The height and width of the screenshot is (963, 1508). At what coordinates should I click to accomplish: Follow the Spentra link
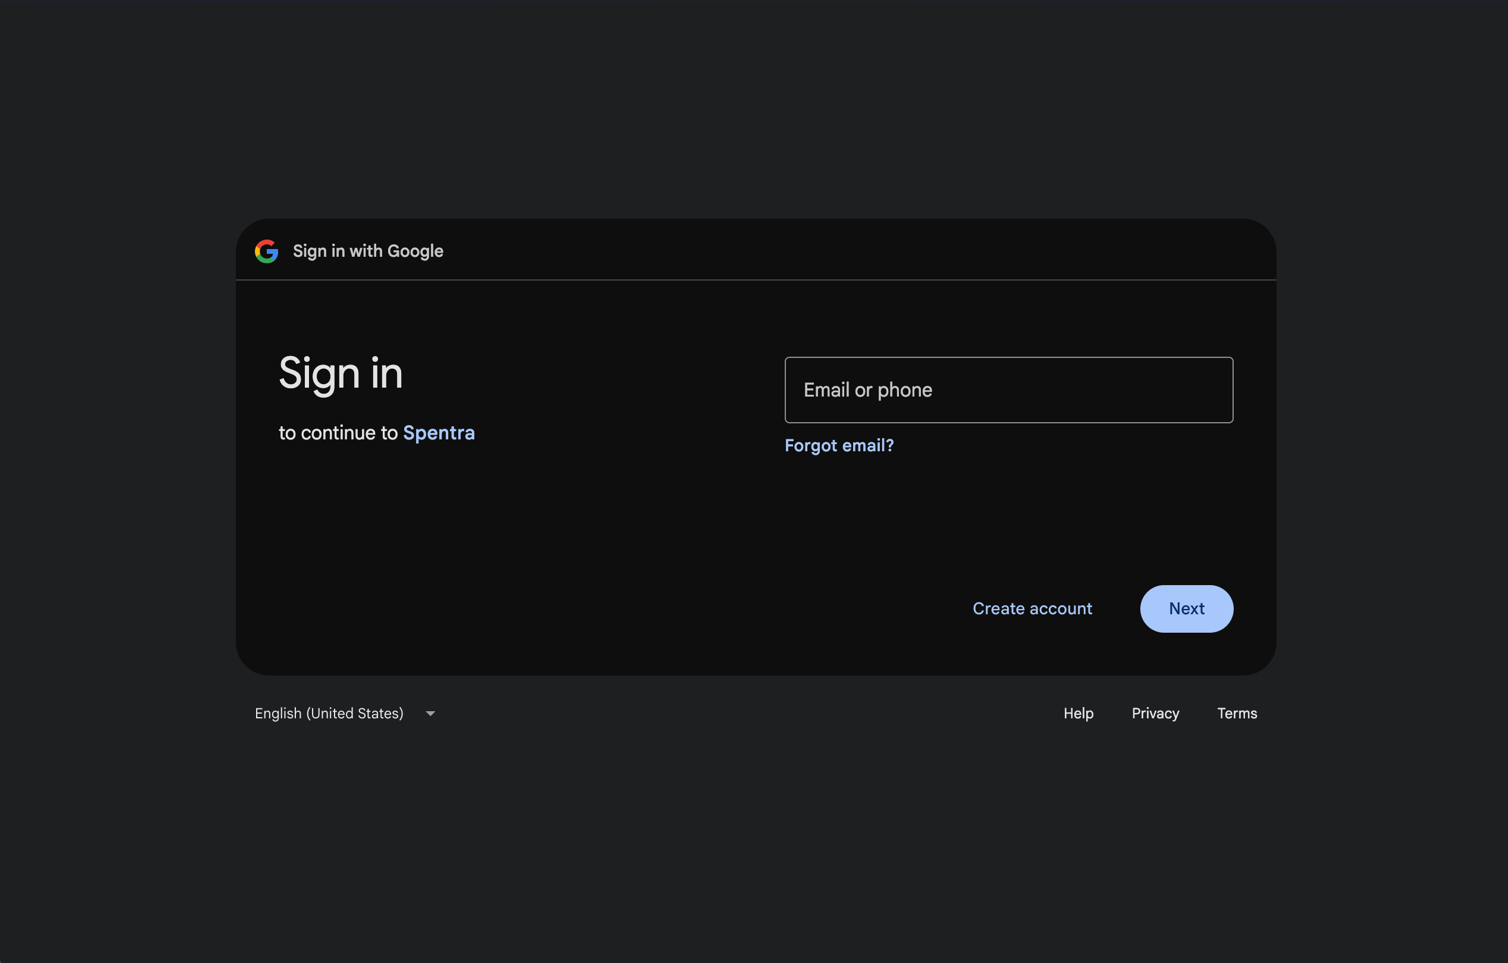(x=439, y=432)
